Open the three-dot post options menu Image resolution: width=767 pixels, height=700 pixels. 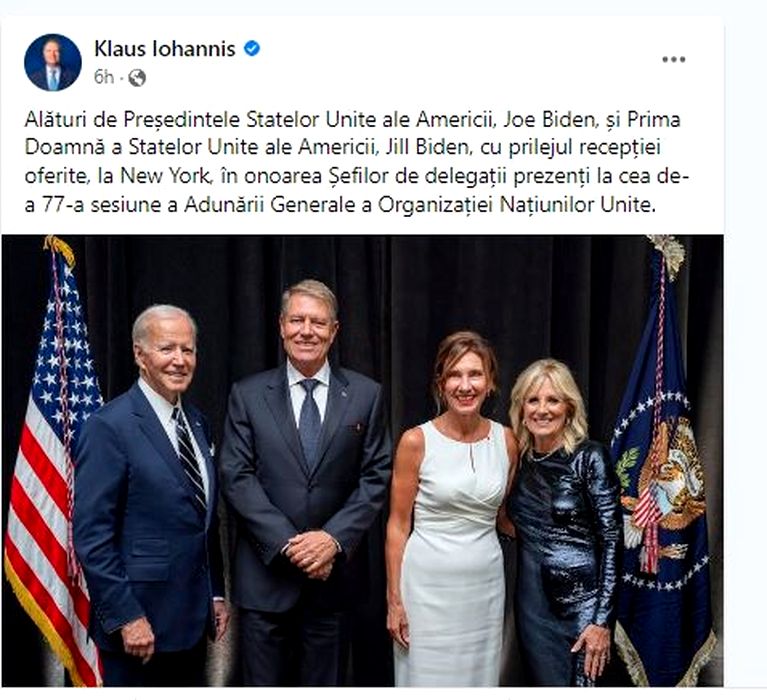(673, 59)
